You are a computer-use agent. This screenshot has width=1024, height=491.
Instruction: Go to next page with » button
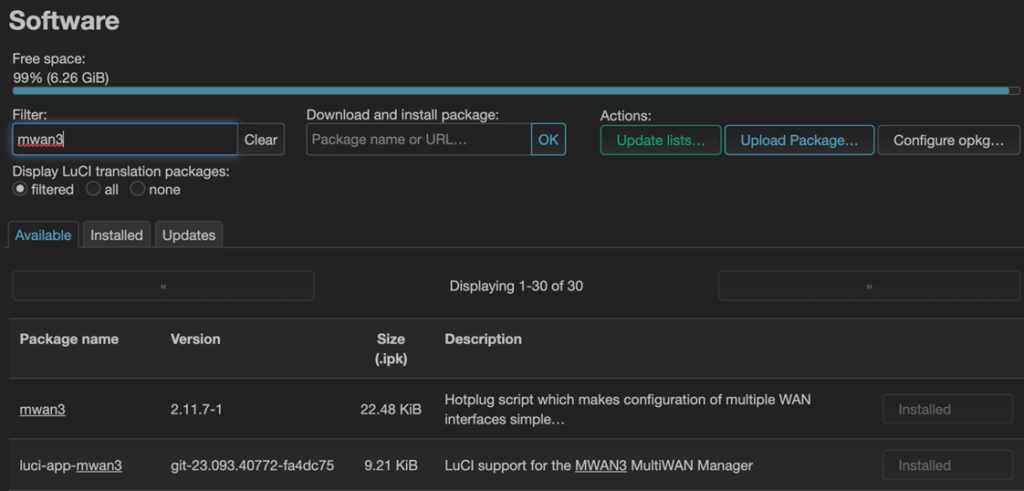(869, 286)
